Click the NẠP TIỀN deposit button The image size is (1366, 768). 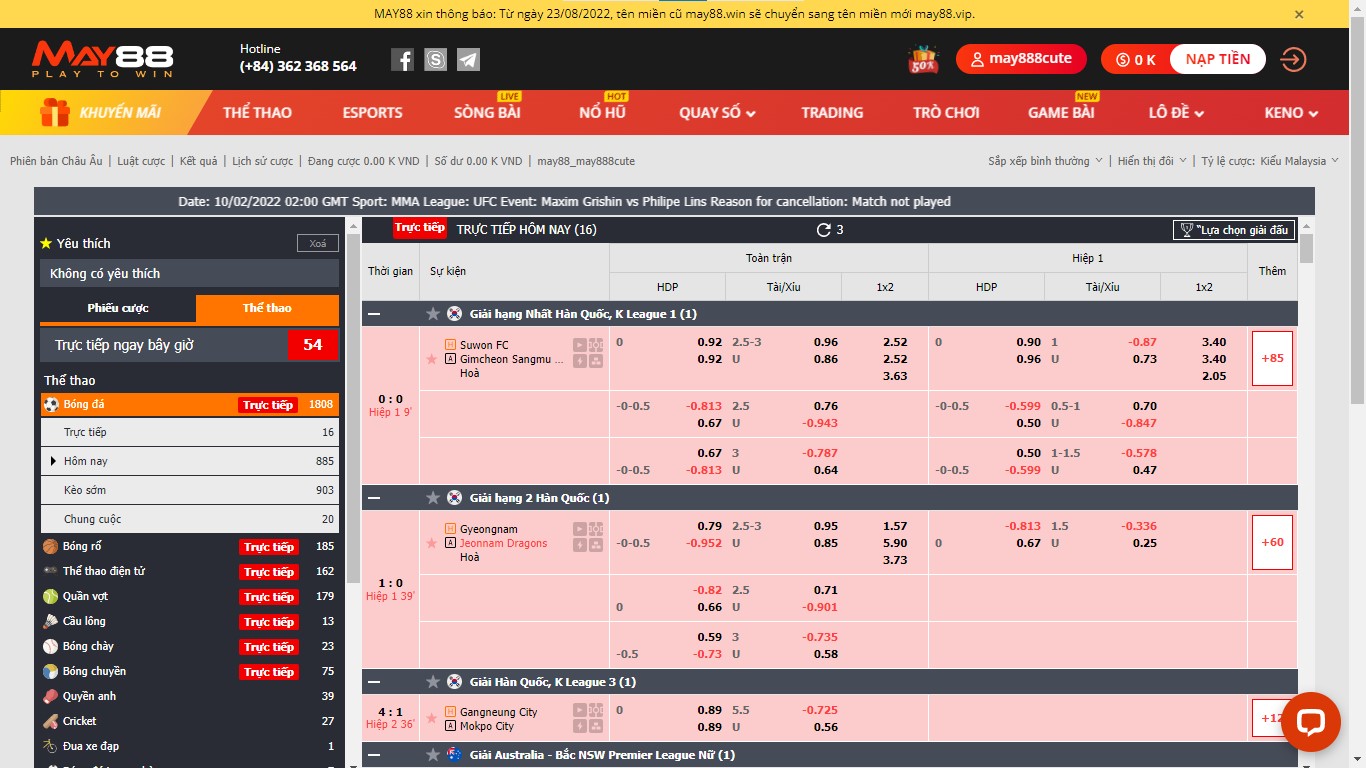click(1217, 59)
